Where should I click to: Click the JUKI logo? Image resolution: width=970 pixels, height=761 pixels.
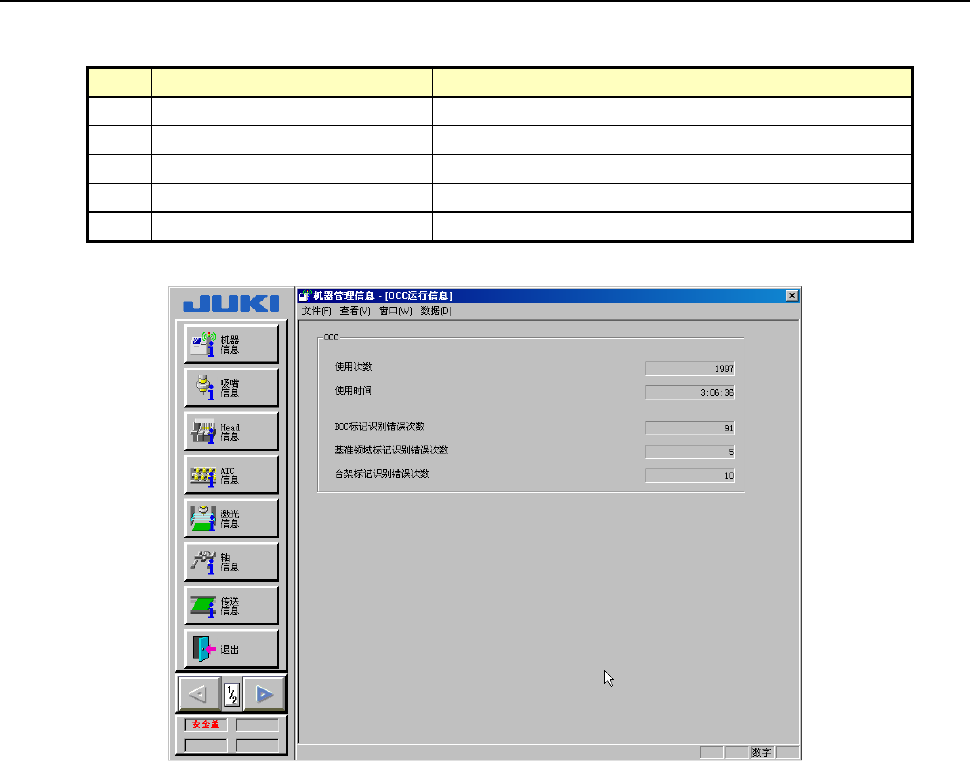[x=231, y=304]
